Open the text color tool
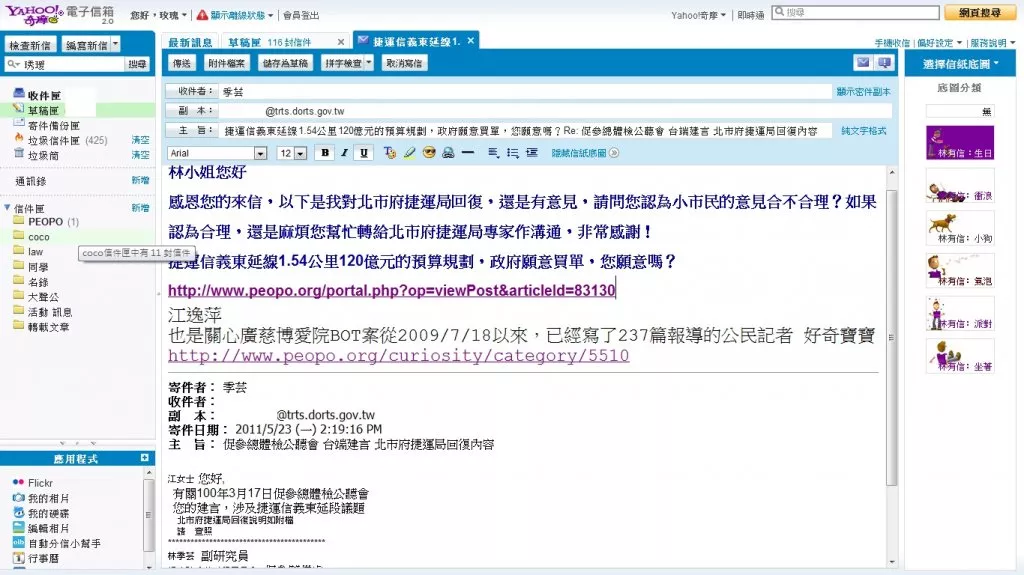The height and width of the screenshot is (575, 1024). (x=390, y=153)
